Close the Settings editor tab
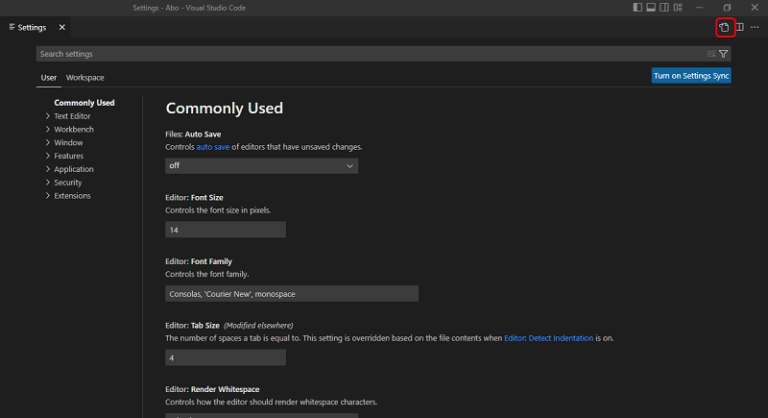The image size is (768, 418). tap(62, 28)
